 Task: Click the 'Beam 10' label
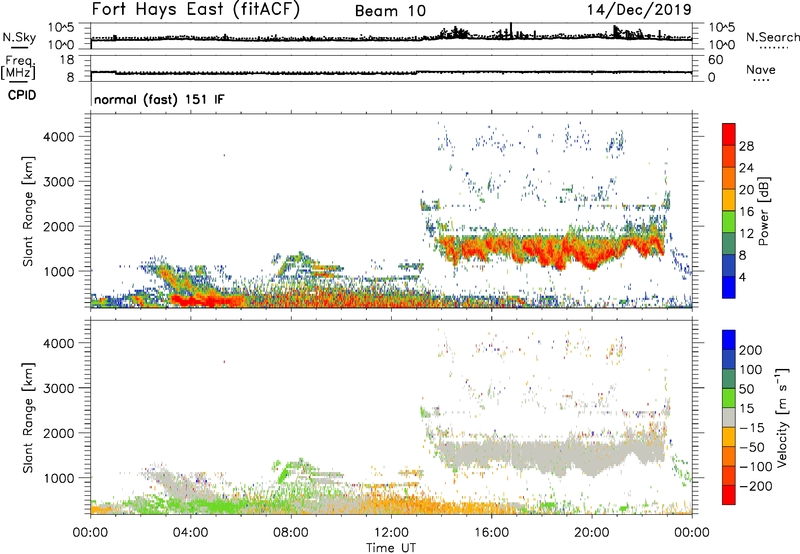pos(390,11)
